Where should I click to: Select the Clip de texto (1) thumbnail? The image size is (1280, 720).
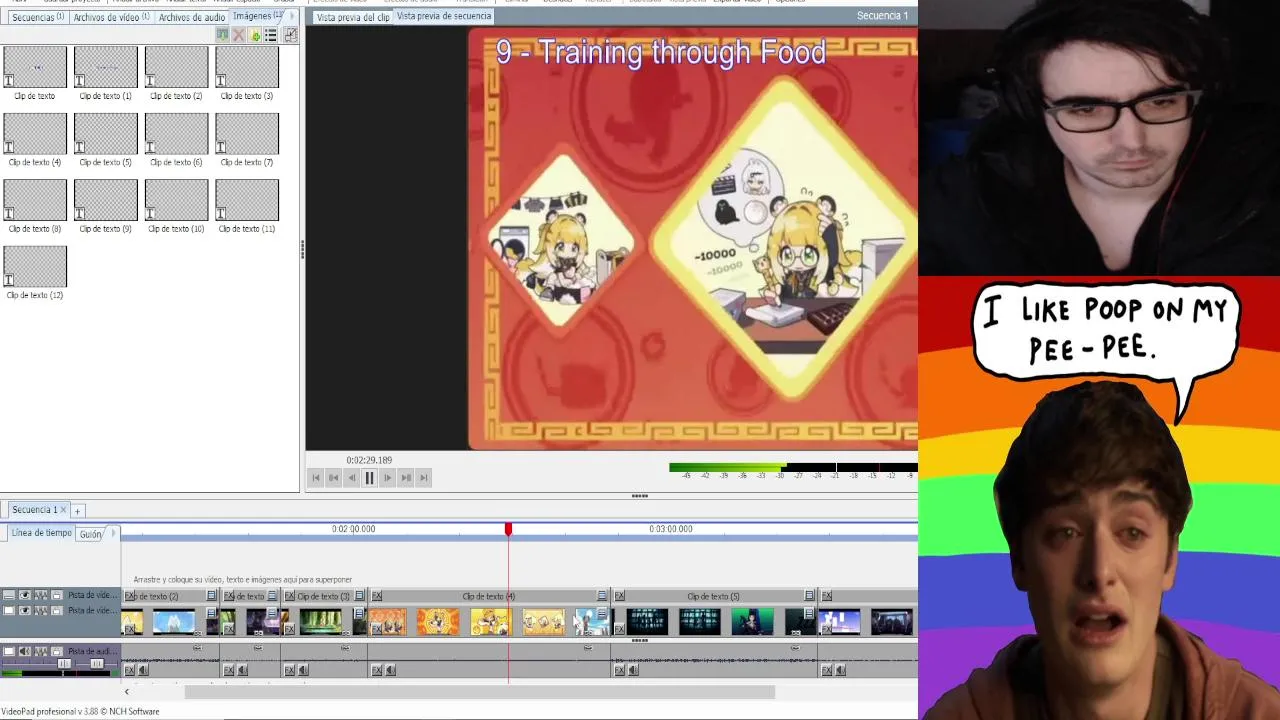tap(105, 67)
